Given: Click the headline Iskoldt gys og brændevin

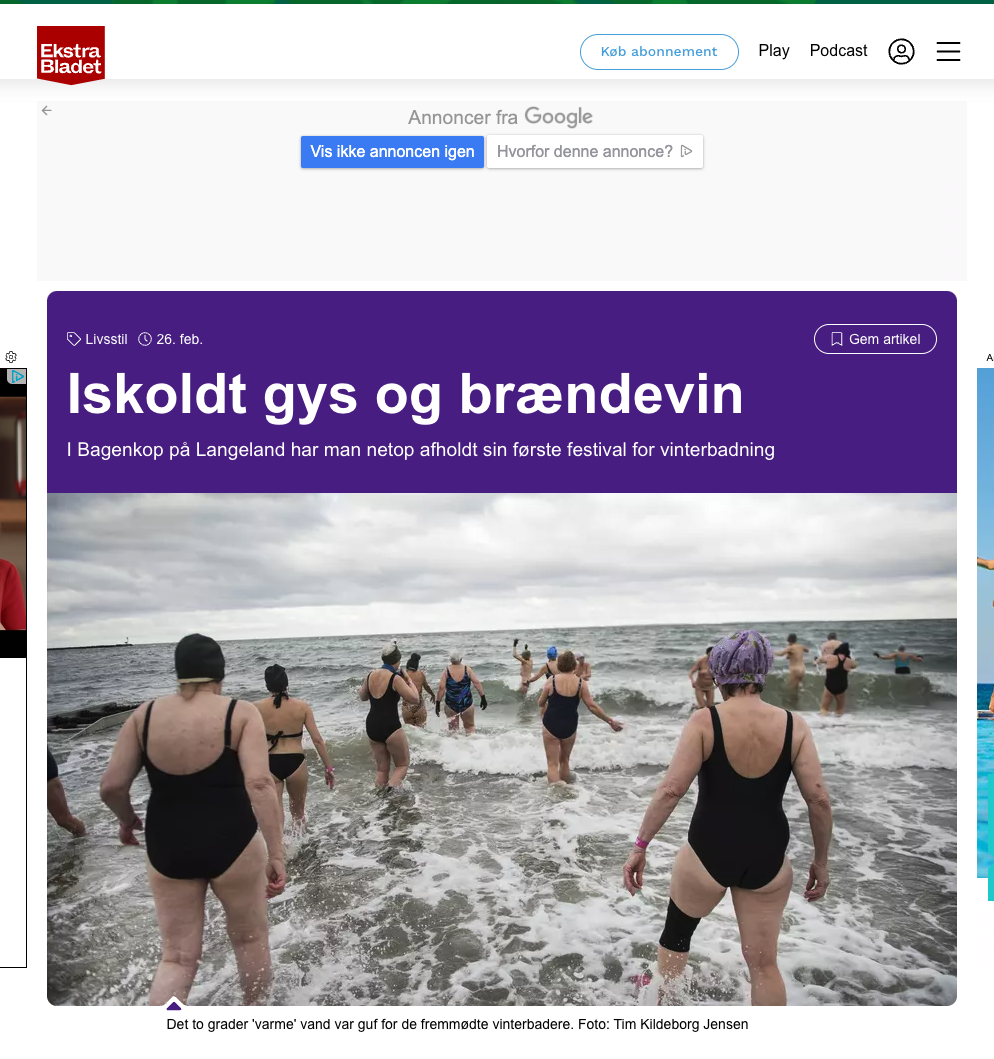Looking at the screenshot, I should pyautogui.click(x=405, y=395).
